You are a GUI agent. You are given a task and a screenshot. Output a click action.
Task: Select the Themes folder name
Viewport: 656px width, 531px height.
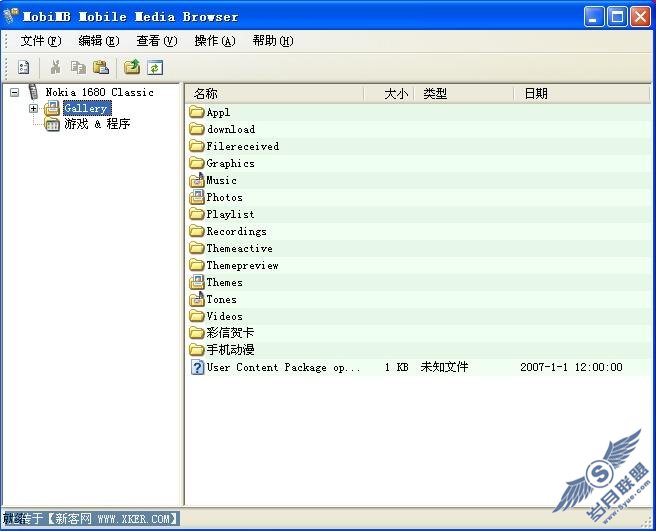(225, 282)
